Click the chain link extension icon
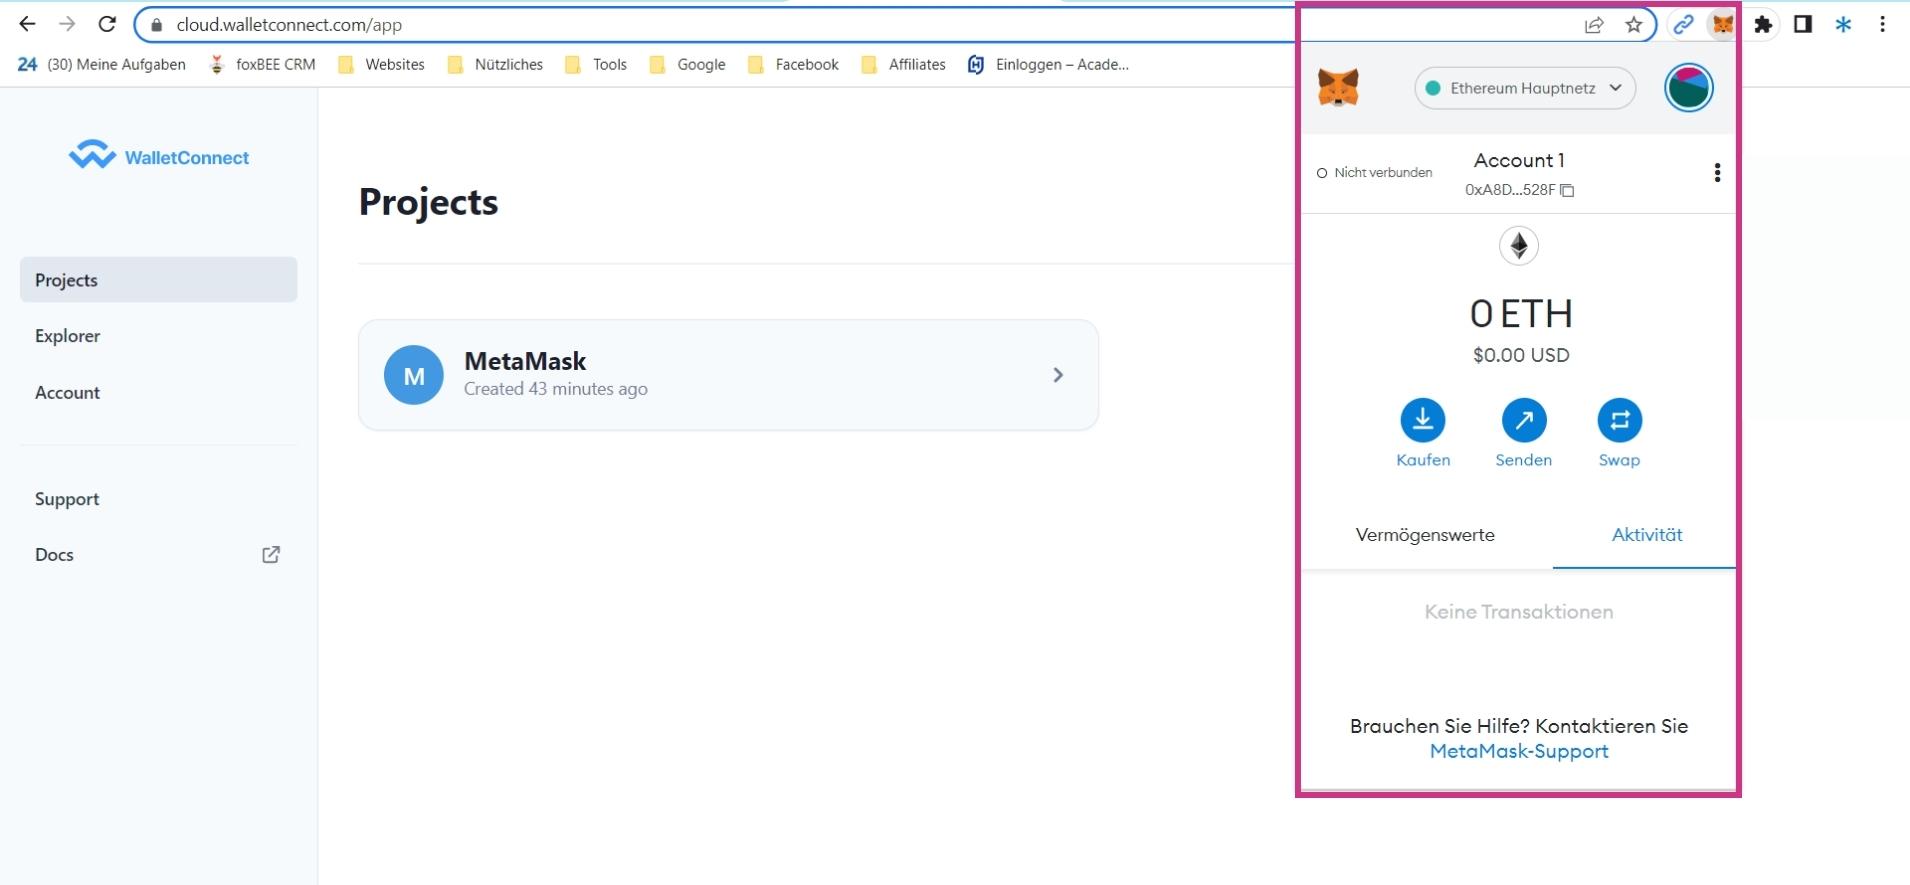 pyautogui.click(x=1683, y=25)
